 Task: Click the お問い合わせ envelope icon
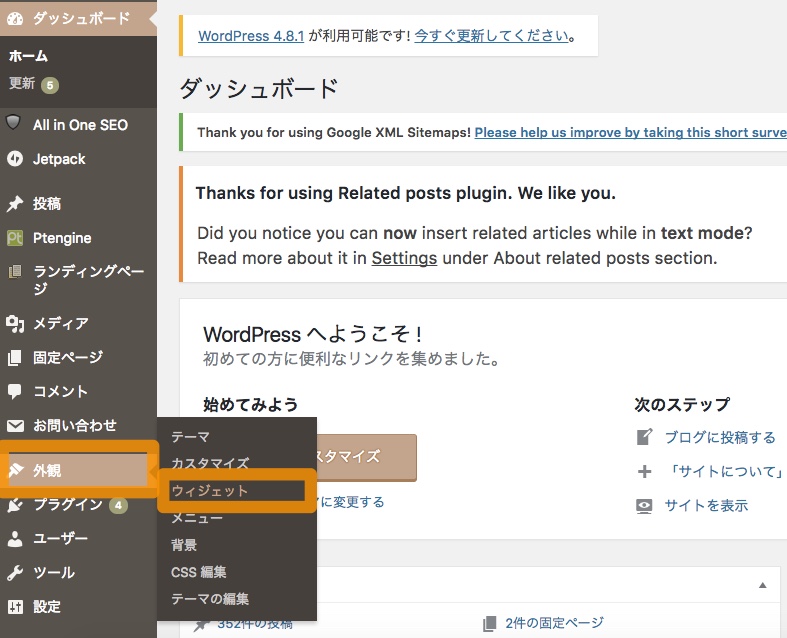click(15, 426)
